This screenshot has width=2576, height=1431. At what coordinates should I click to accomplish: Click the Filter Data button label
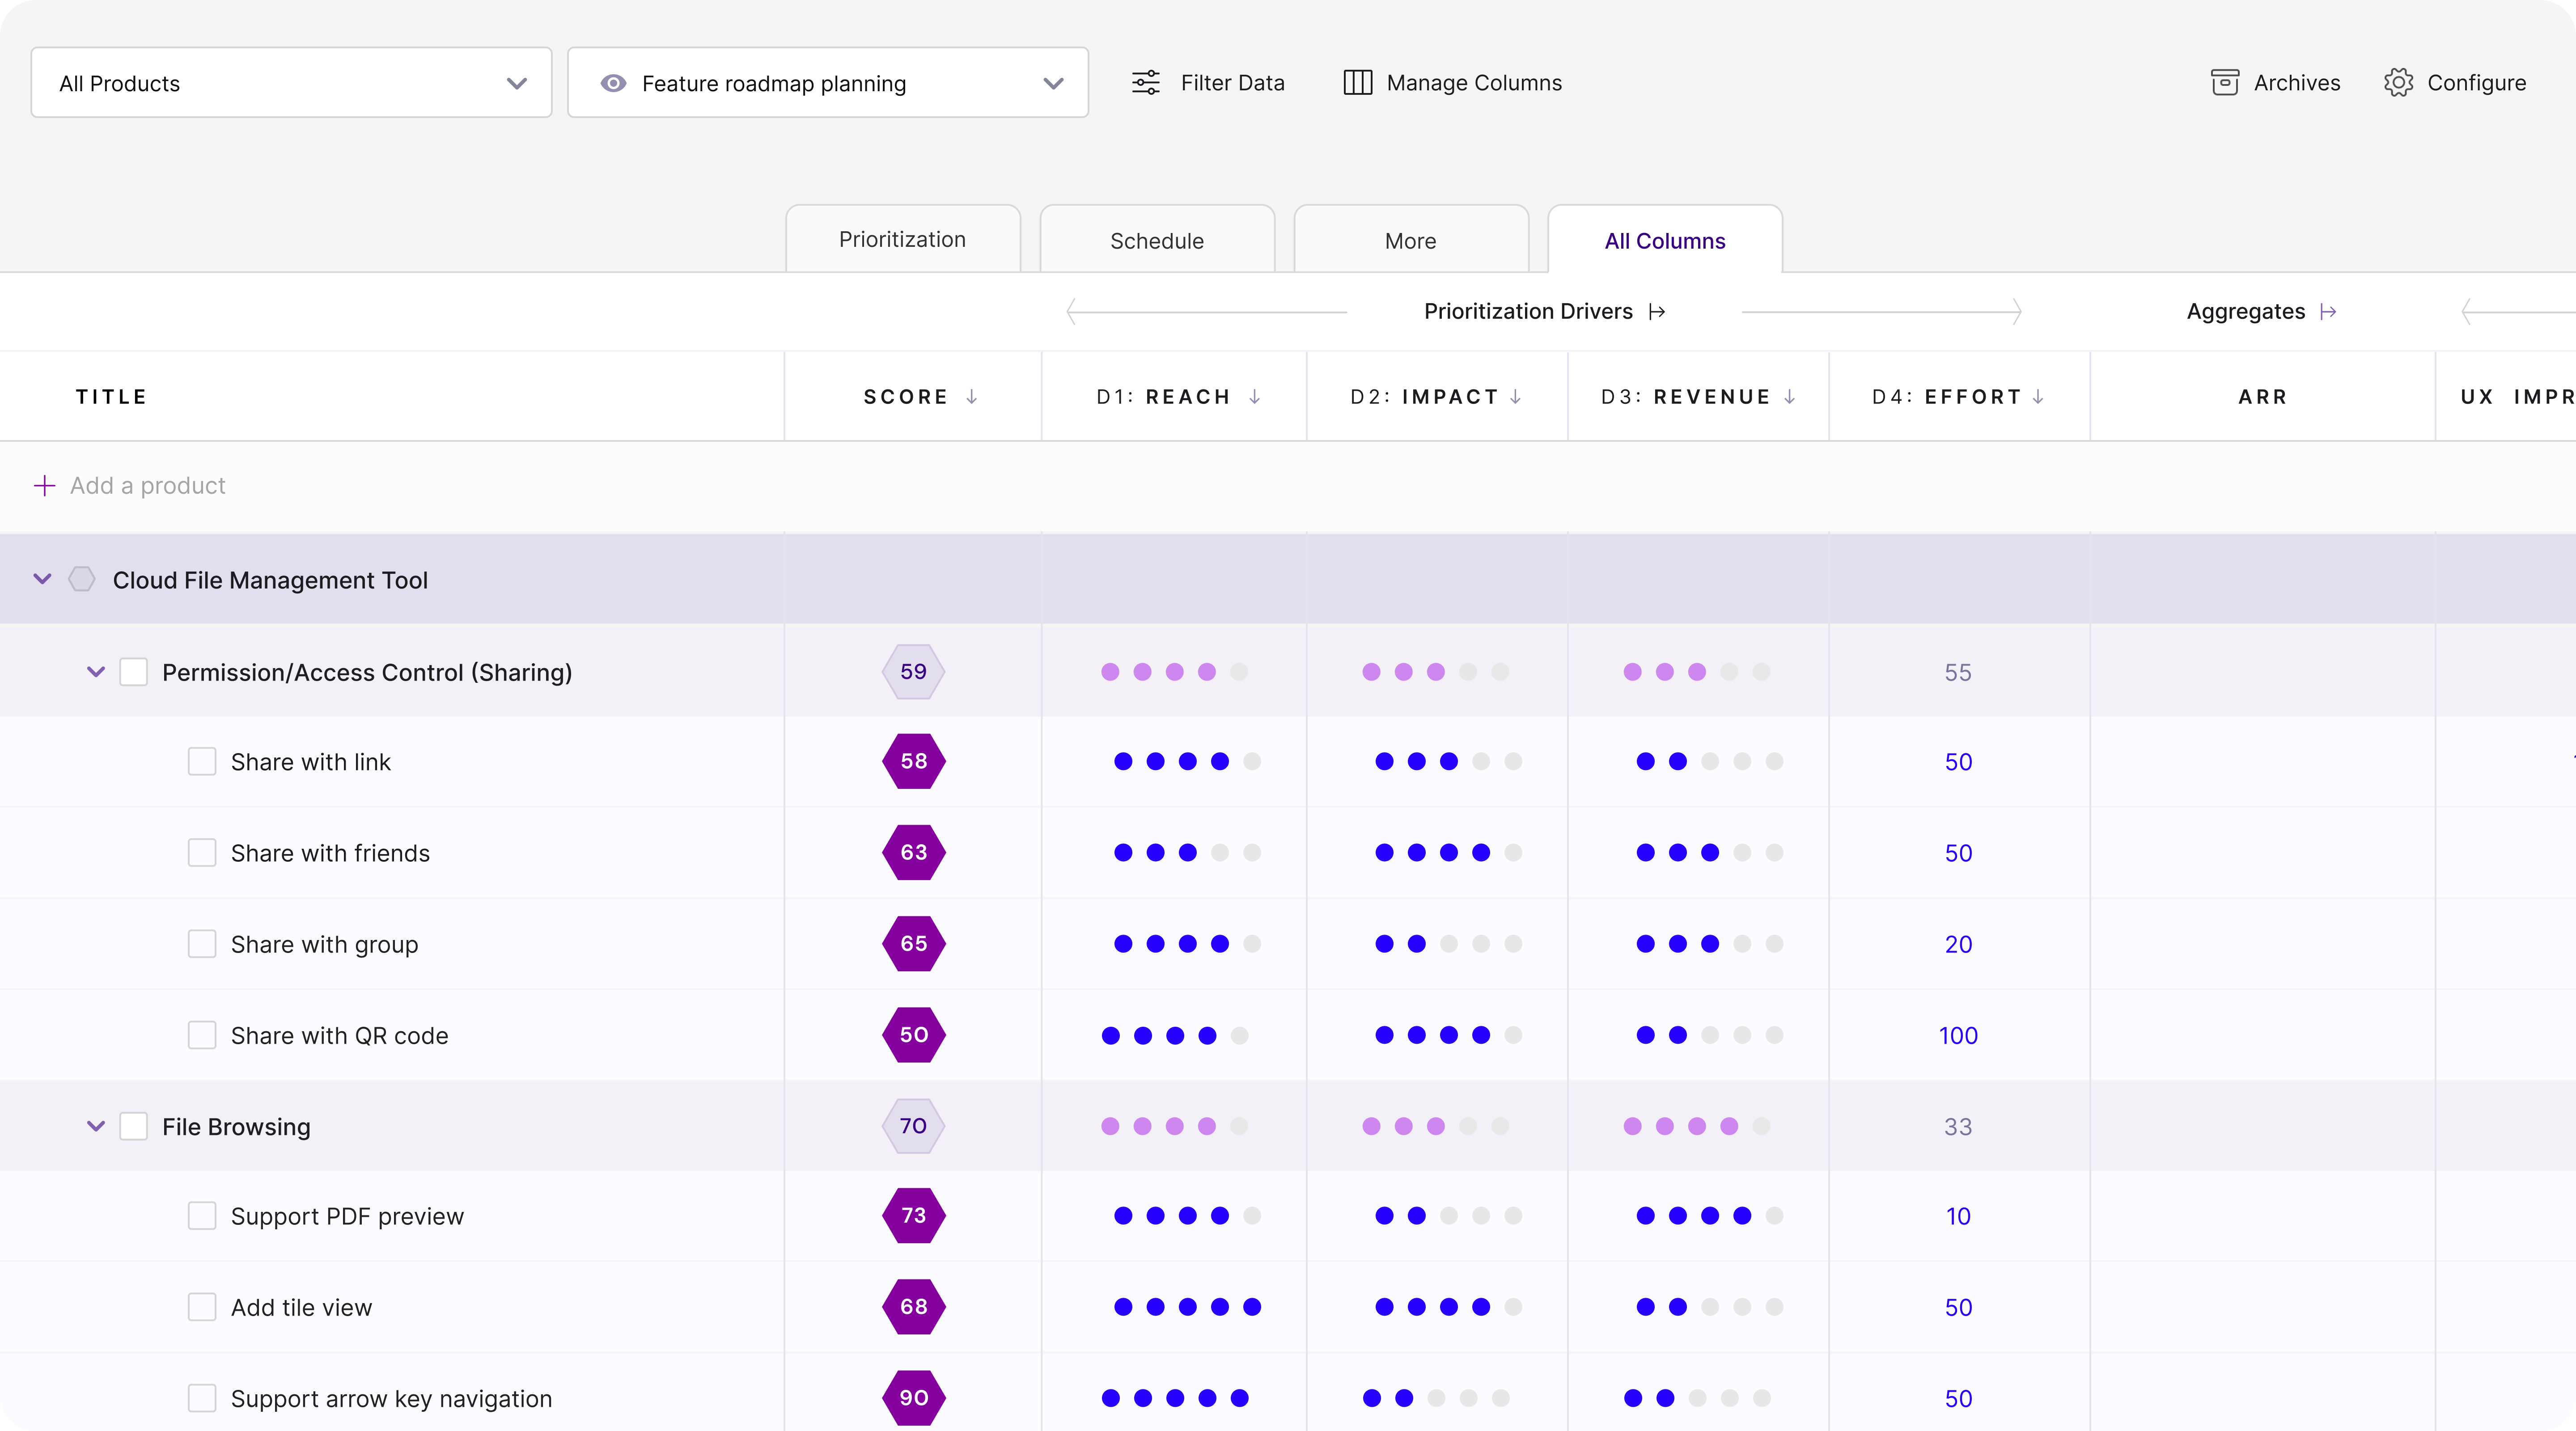click(x=1232, y=83)
